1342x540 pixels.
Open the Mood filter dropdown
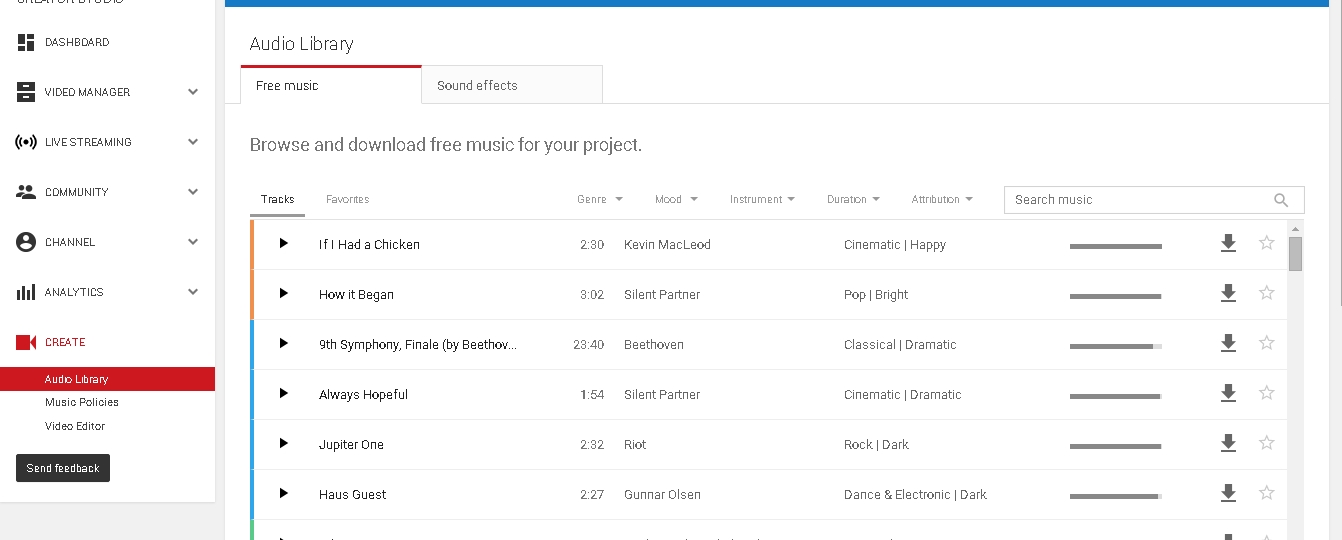coord(677,199)
